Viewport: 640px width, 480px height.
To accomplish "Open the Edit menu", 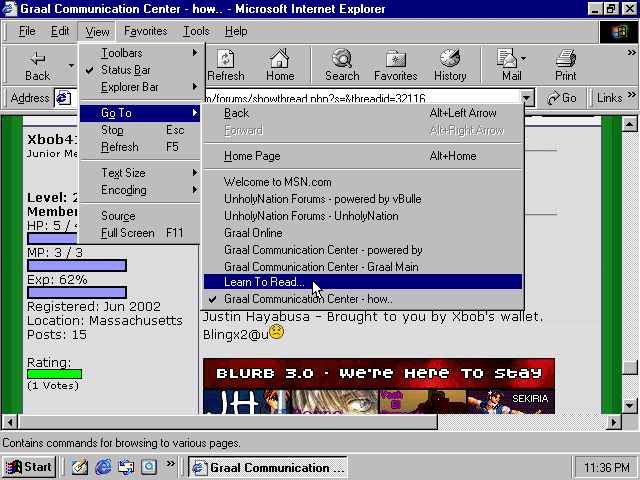I will pos(60,31).
